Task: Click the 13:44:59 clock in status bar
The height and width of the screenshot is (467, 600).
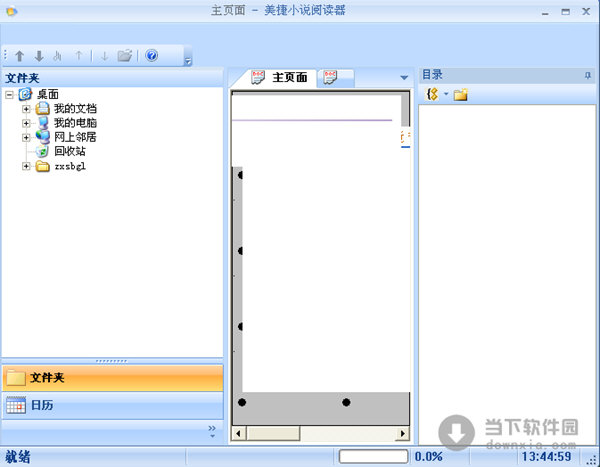Action: click(x=546, y=456)
